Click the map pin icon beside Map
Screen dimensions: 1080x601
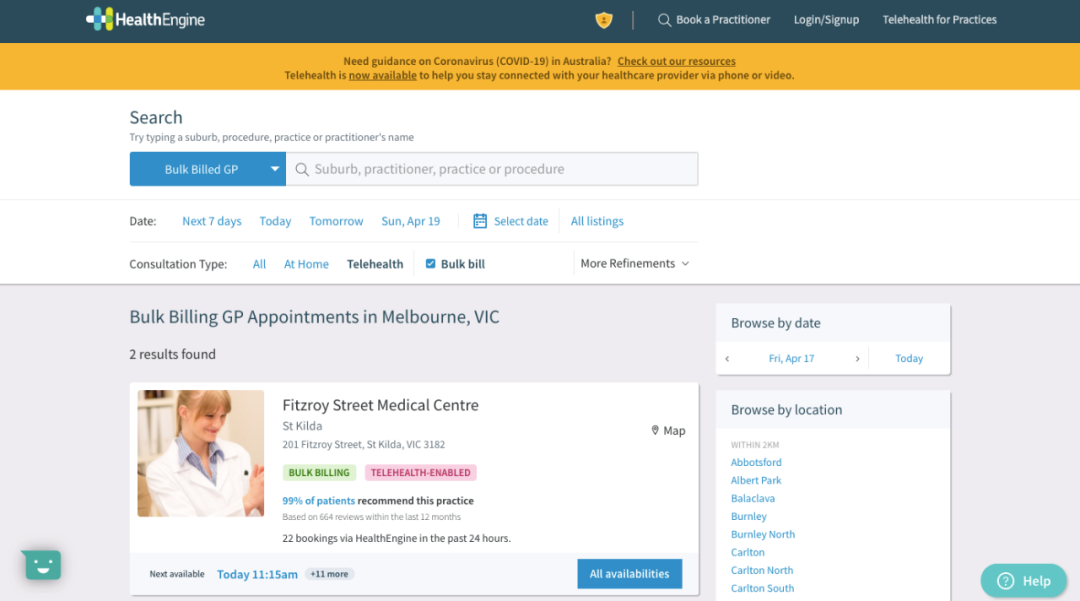[655, 430]
